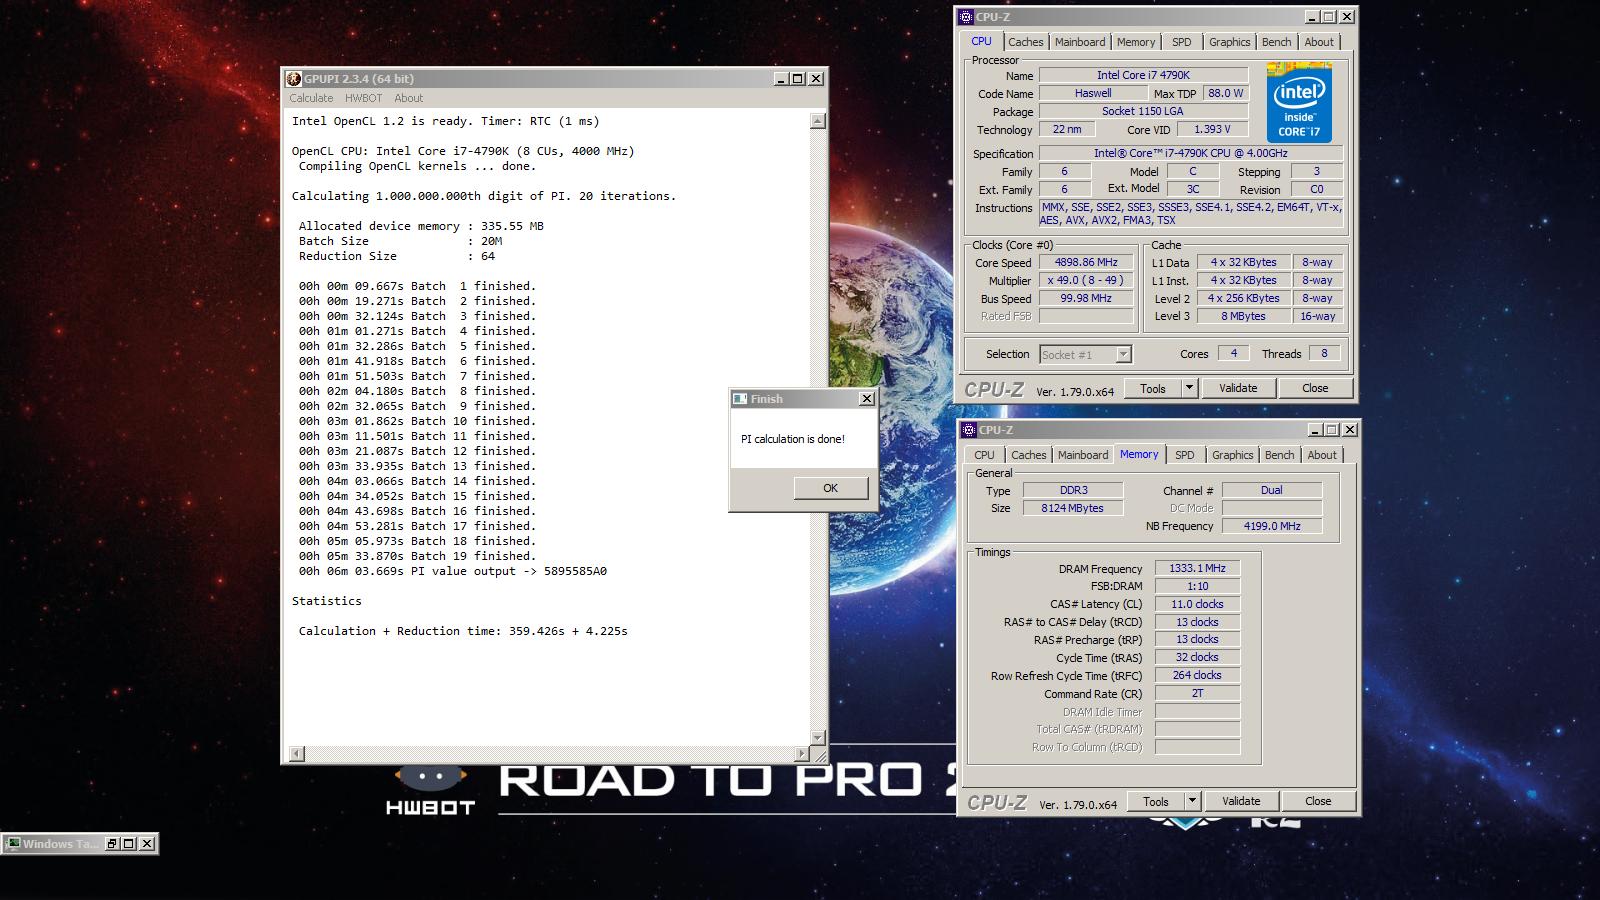Click the NB Frequency 4199.0 MHz value

click(1272, 526)
